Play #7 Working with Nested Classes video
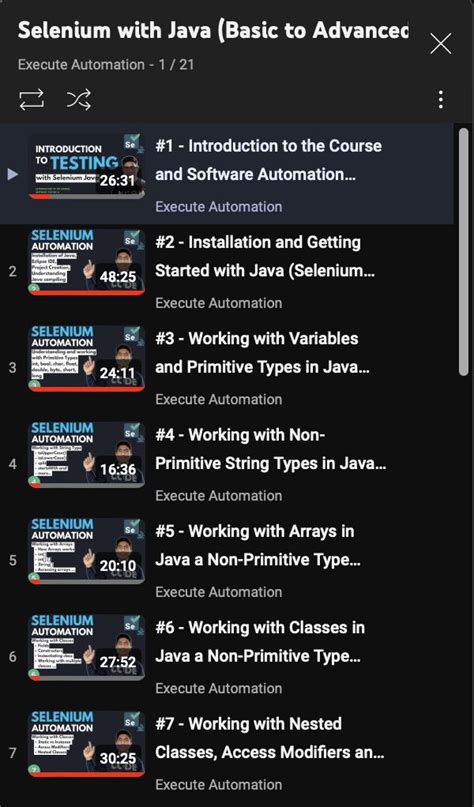 click(270, 738)
